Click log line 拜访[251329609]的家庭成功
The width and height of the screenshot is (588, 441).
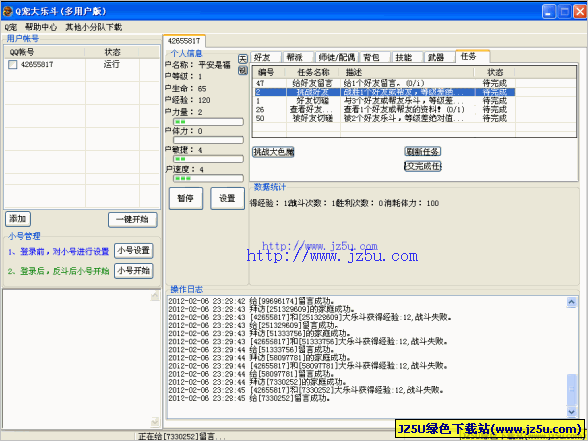(262, 309)
